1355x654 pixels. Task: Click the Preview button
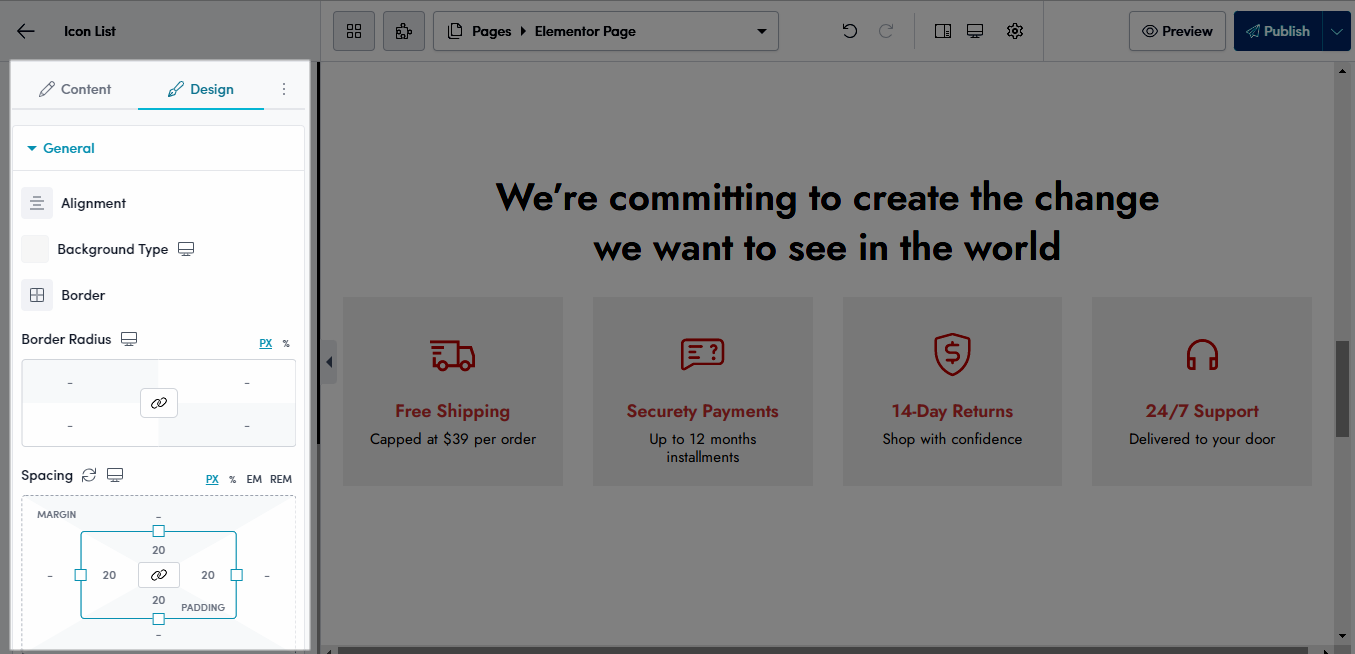click(x=1177, y=31)
